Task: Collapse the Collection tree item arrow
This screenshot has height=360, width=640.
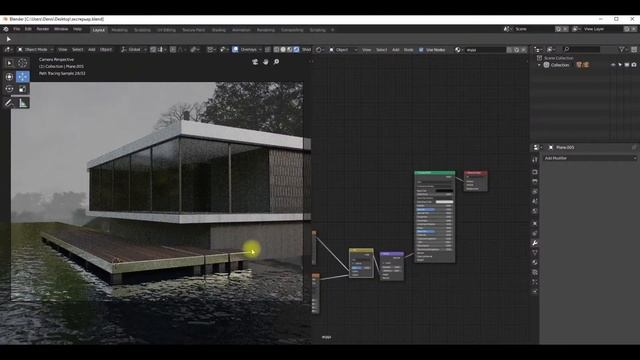Action: click(x=539, y=65)
